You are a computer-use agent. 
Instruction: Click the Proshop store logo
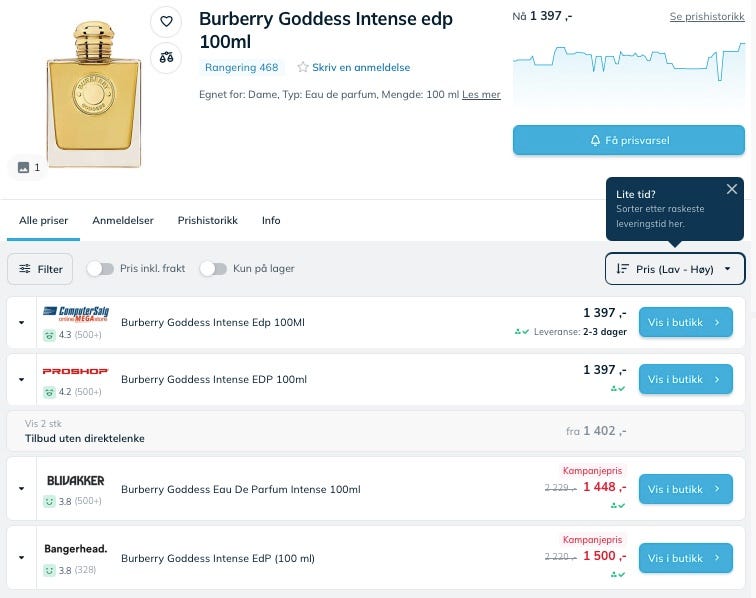click(75, 371)
